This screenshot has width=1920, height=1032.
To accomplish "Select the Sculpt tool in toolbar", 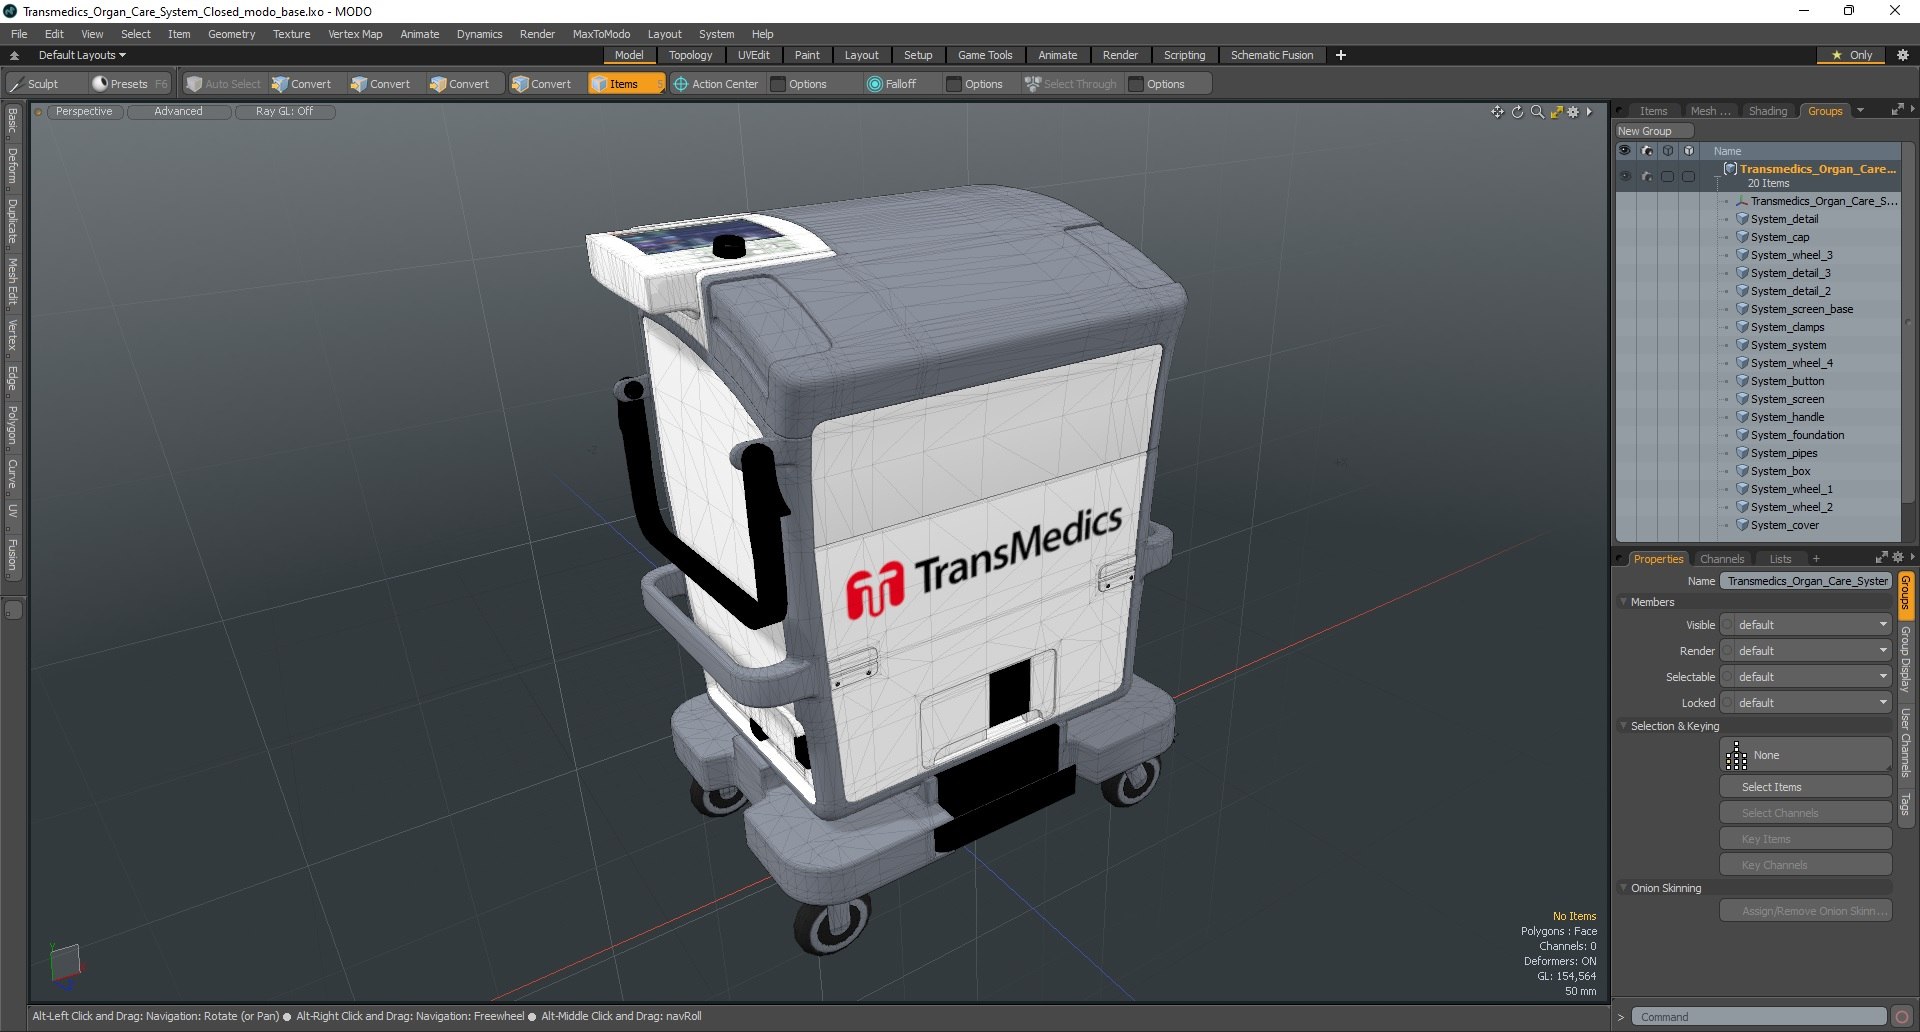I will tap(35, 84).
